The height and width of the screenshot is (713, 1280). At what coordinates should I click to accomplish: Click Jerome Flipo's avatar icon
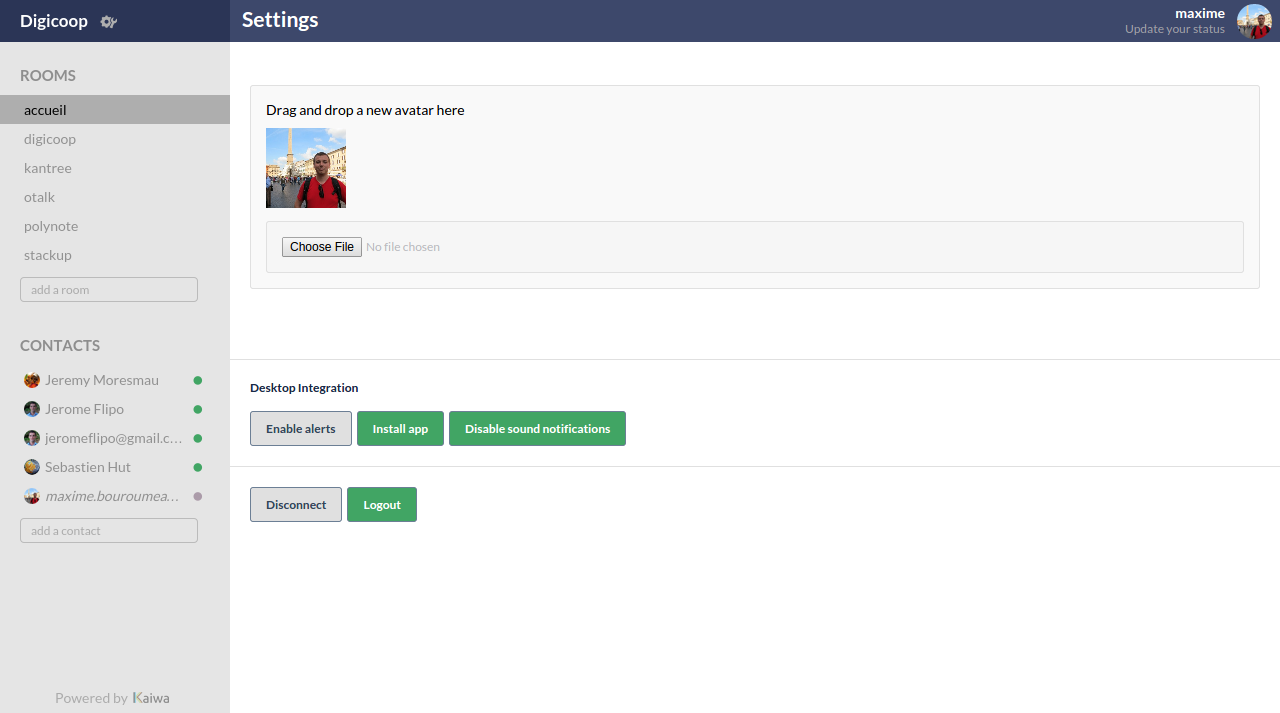(32, 409)
